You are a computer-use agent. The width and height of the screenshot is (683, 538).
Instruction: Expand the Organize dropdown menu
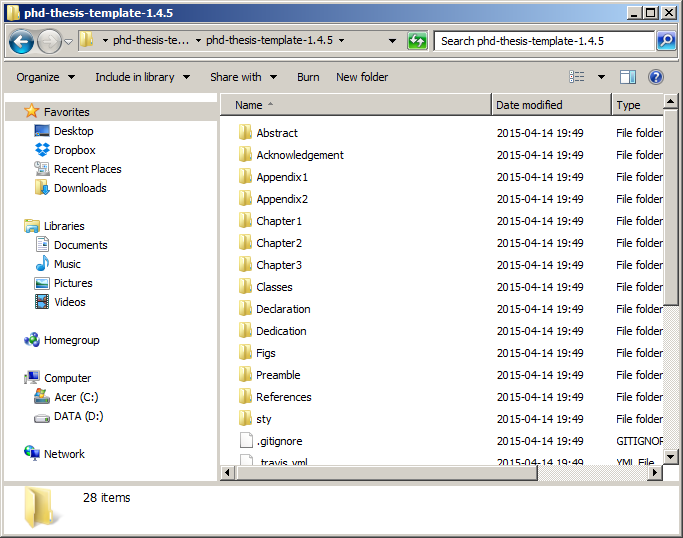pyautogui.click(x=45, y=77)
